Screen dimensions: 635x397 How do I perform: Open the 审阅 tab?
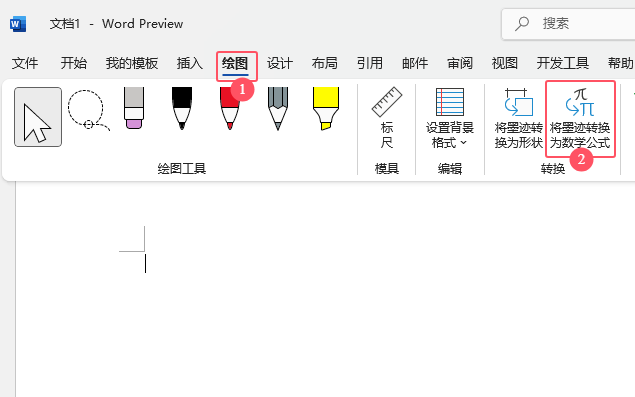[460, 63]
